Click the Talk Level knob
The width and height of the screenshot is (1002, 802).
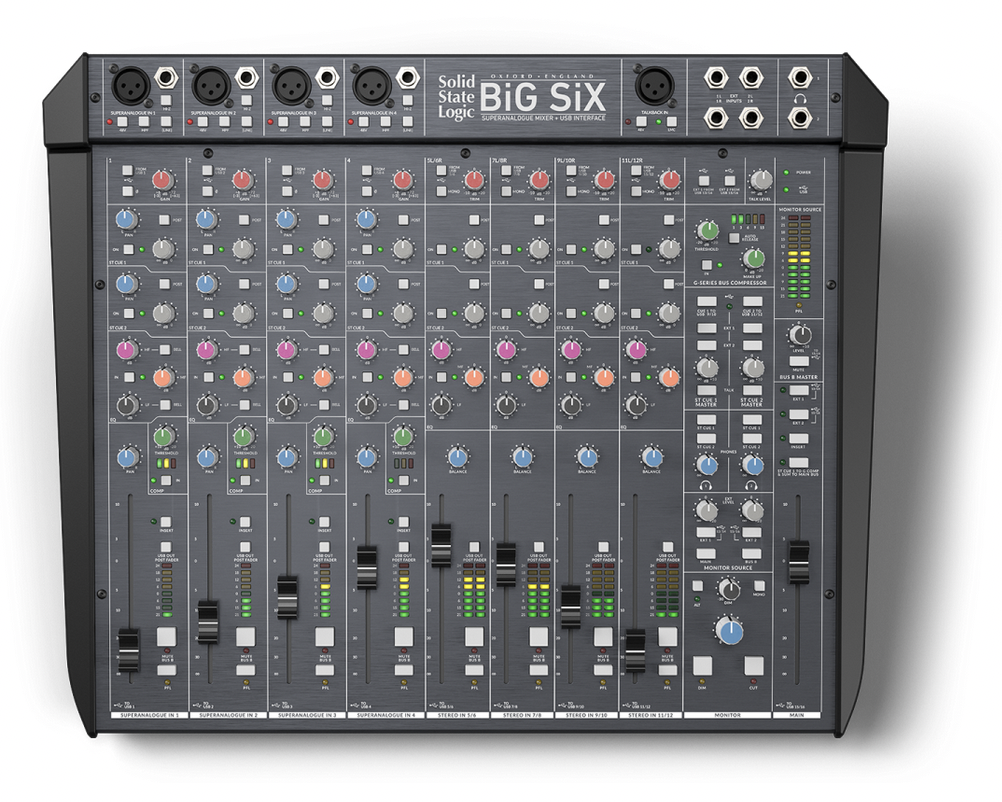[x=760, y=181]
